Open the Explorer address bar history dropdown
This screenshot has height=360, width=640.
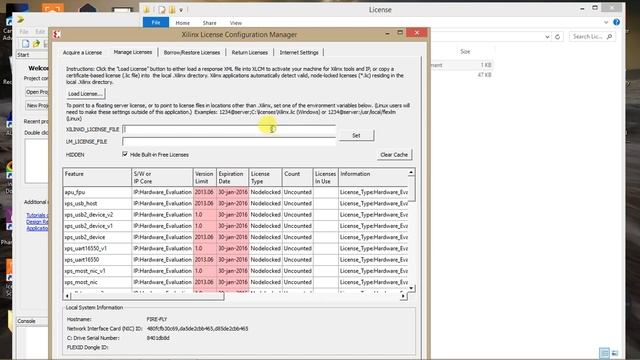[547, 37]
